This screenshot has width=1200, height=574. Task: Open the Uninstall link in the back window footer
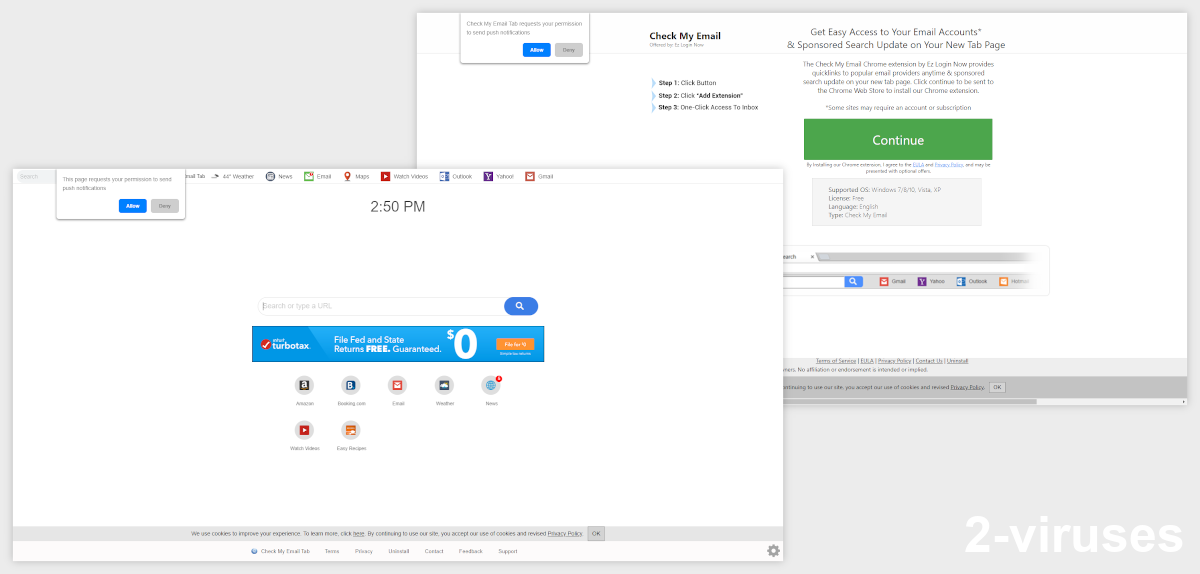tap(957, 361)
